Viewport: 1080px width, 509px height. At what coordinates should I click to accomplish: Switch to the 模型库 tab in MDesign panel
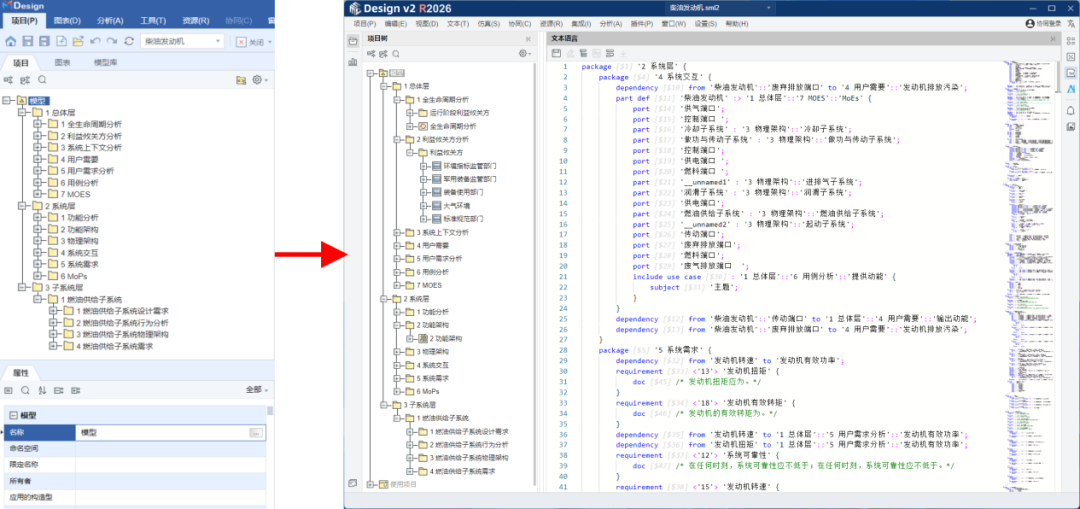(x=105, y=63)
